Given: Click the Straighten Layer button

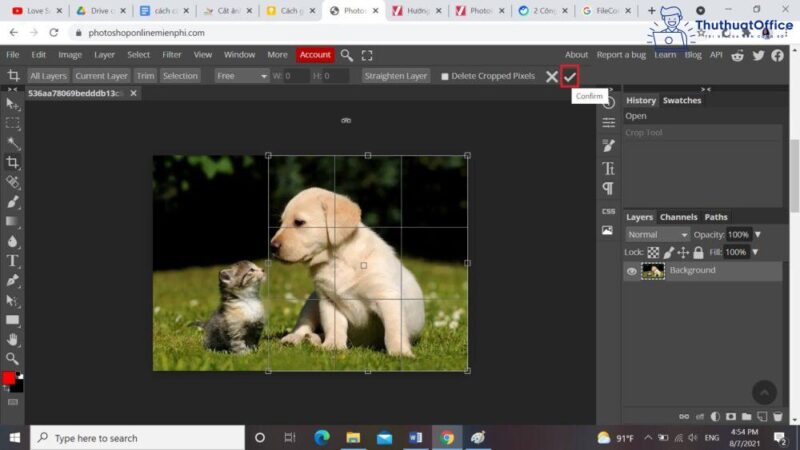Looking at the screenshot, I should coord(395,76).
